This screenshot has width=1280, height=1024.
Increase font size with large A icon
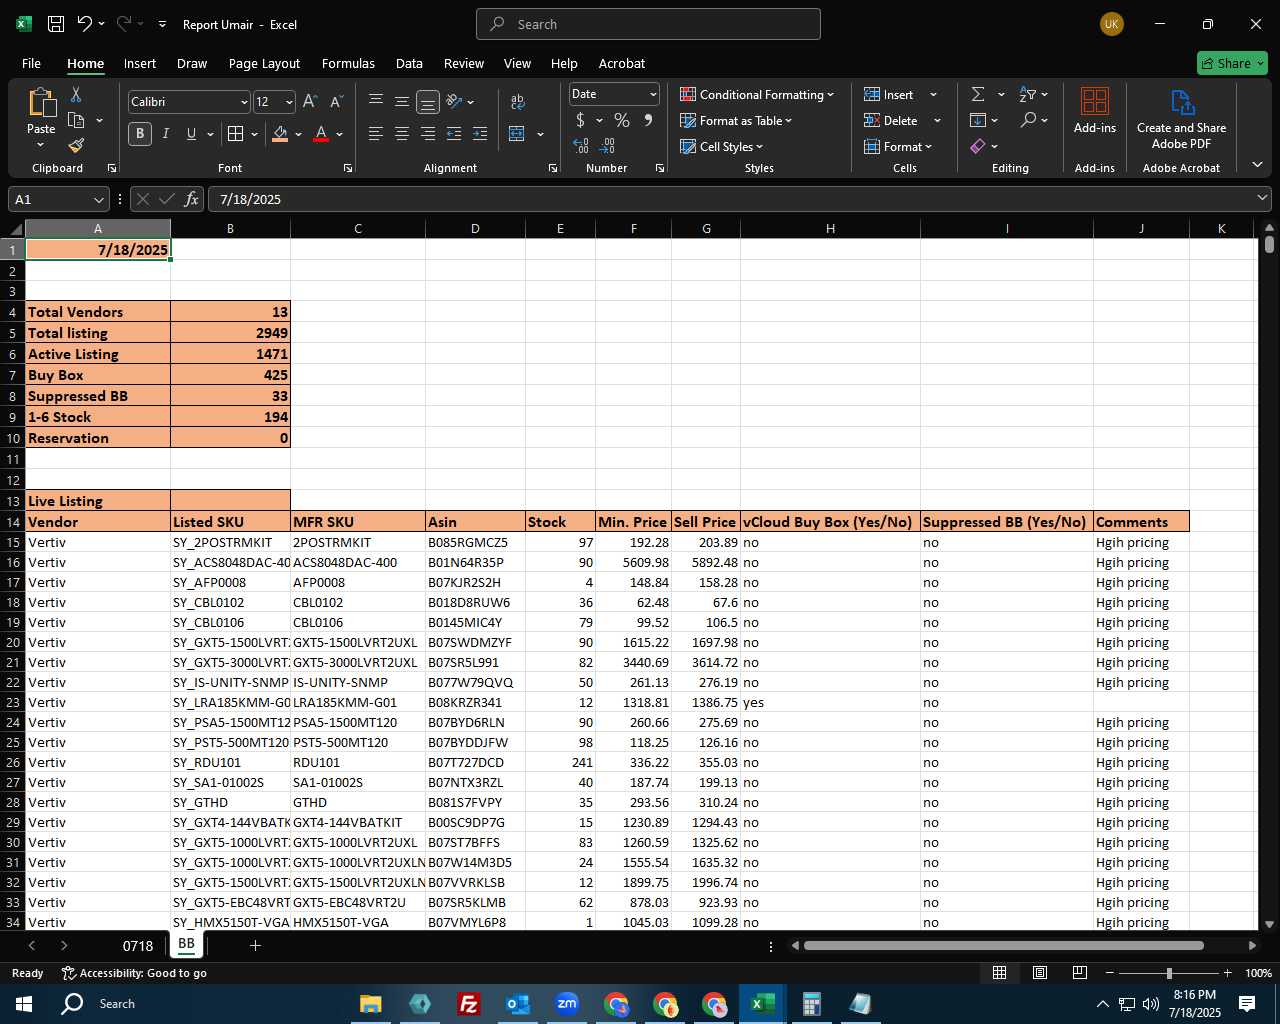[x=310, y=102]
